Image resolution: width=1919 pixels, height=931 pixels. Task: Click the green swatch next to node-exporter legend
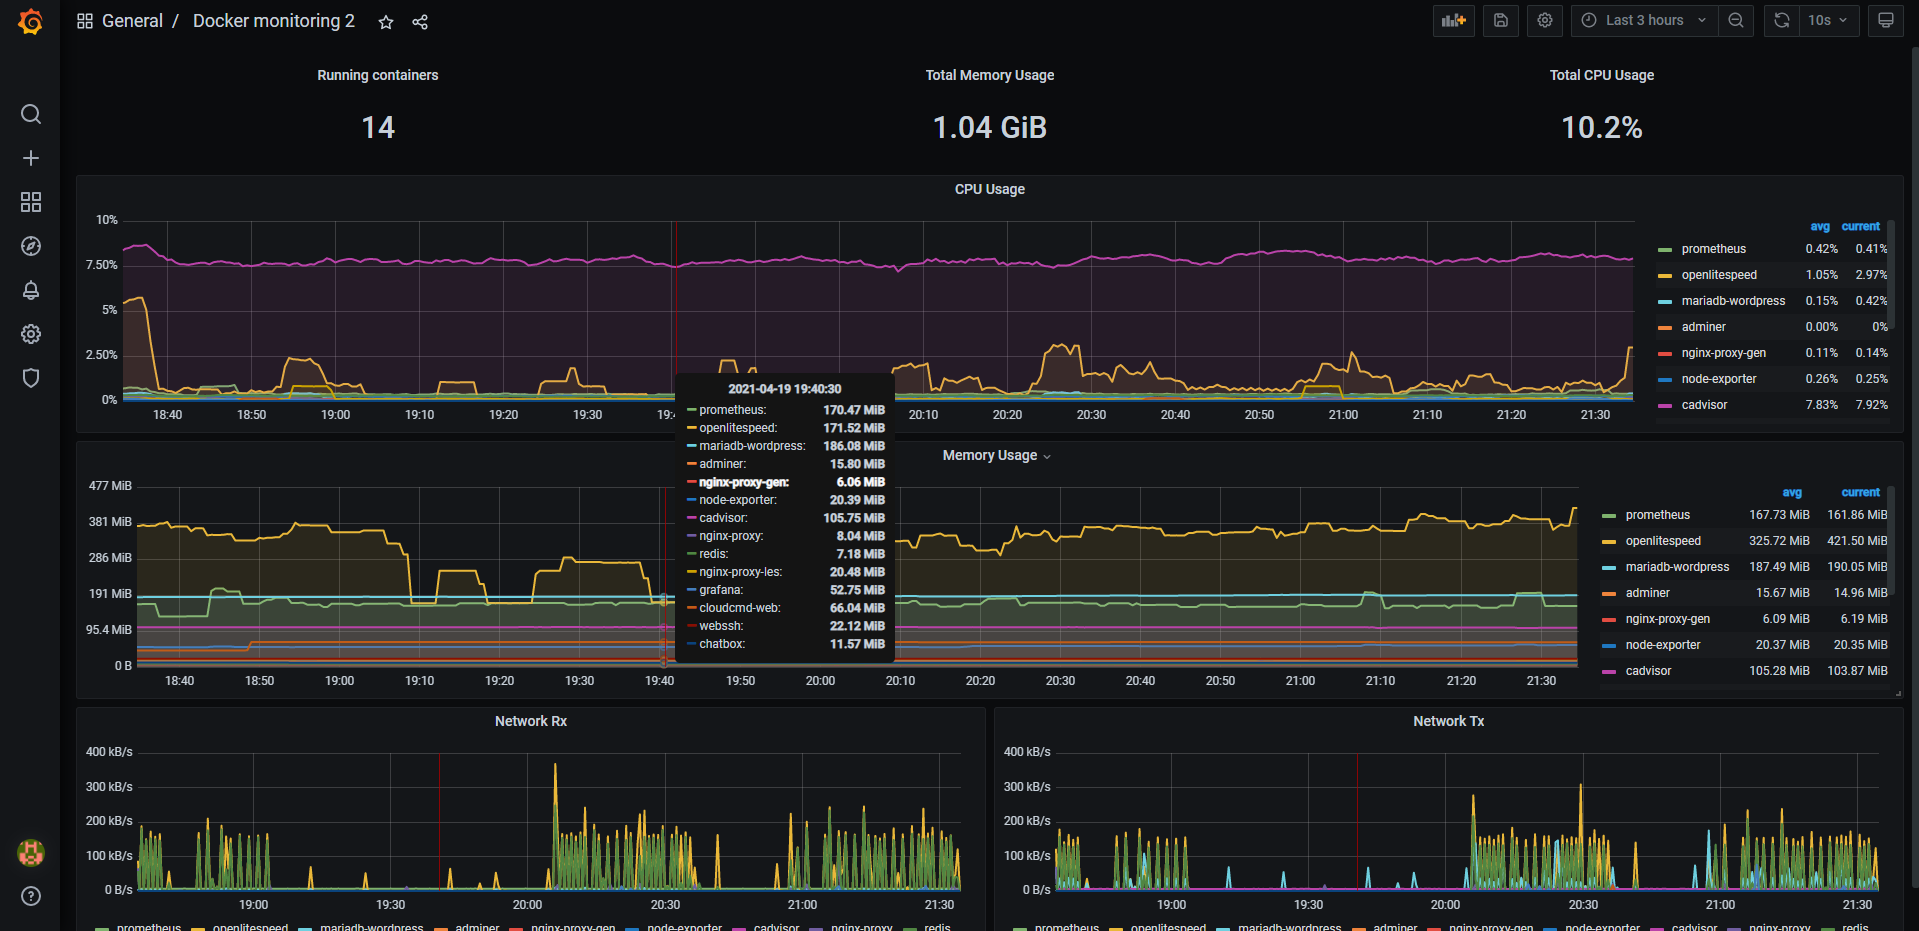1666,379
